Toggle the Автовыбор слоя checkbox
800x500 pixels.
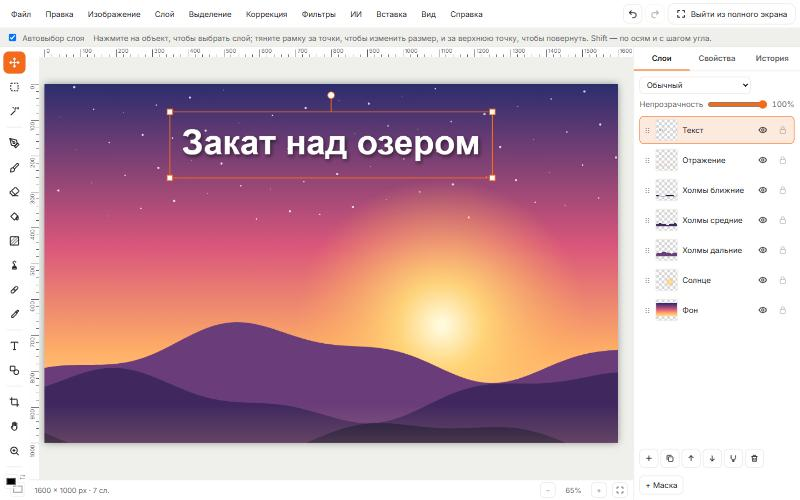pyautogui.click(x=12, y=38)
